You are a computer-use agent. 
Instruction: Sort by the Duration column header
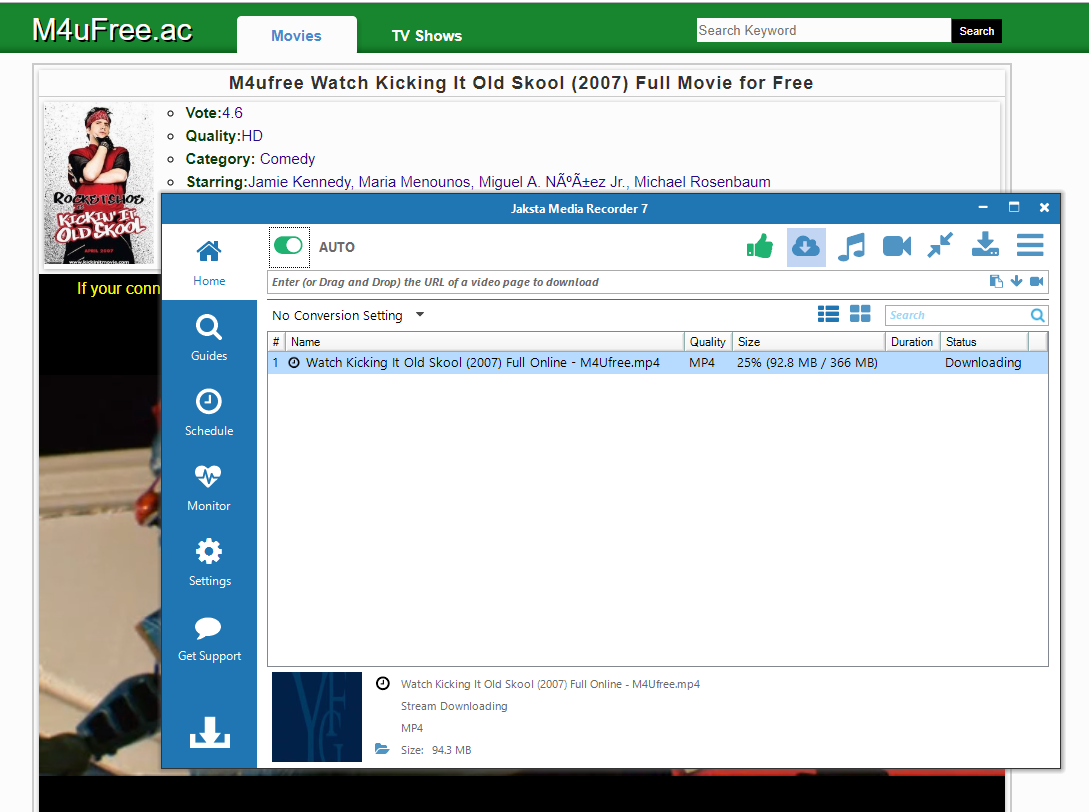click(x=912, y=342)
